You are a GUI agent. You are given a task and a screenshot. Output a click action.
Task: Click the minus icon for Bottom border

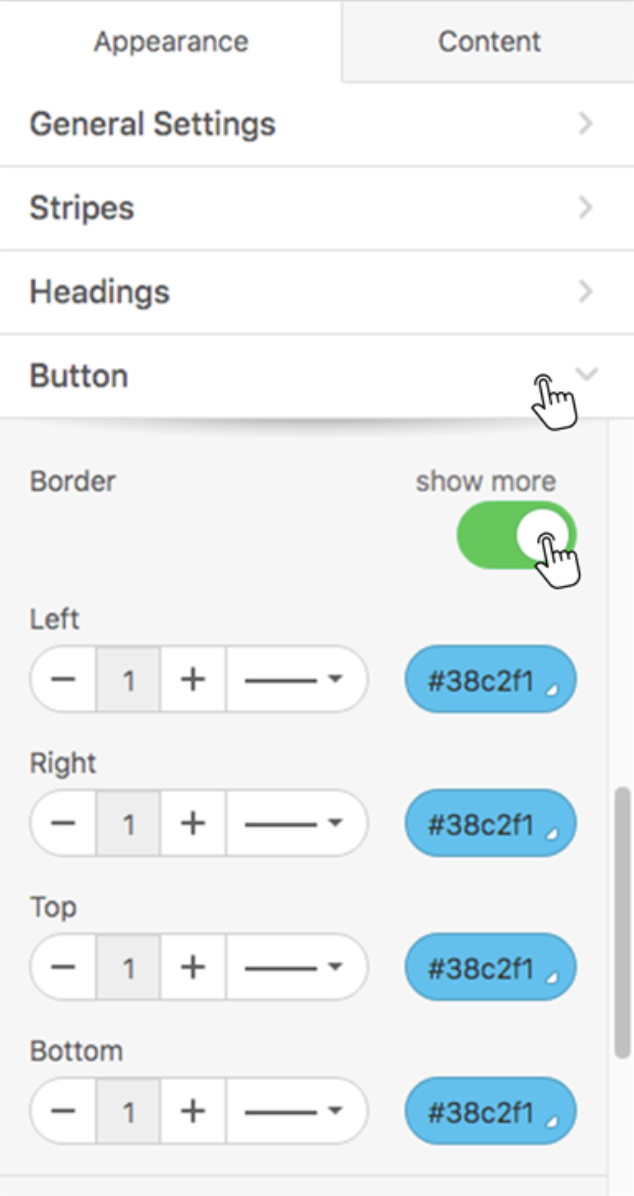click(x=63, y=1111)
